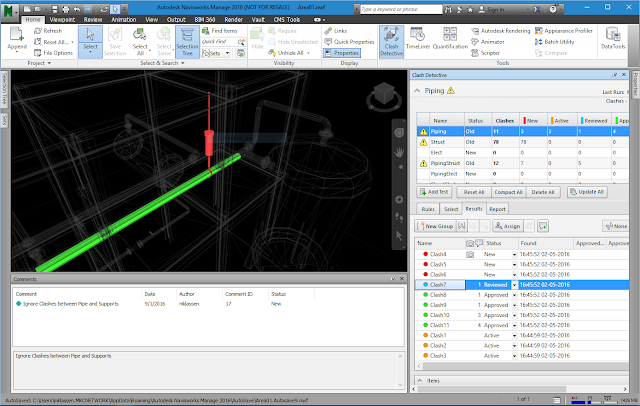
Task: Open the TimeLiner tool
Action: (x=418, y=39)
